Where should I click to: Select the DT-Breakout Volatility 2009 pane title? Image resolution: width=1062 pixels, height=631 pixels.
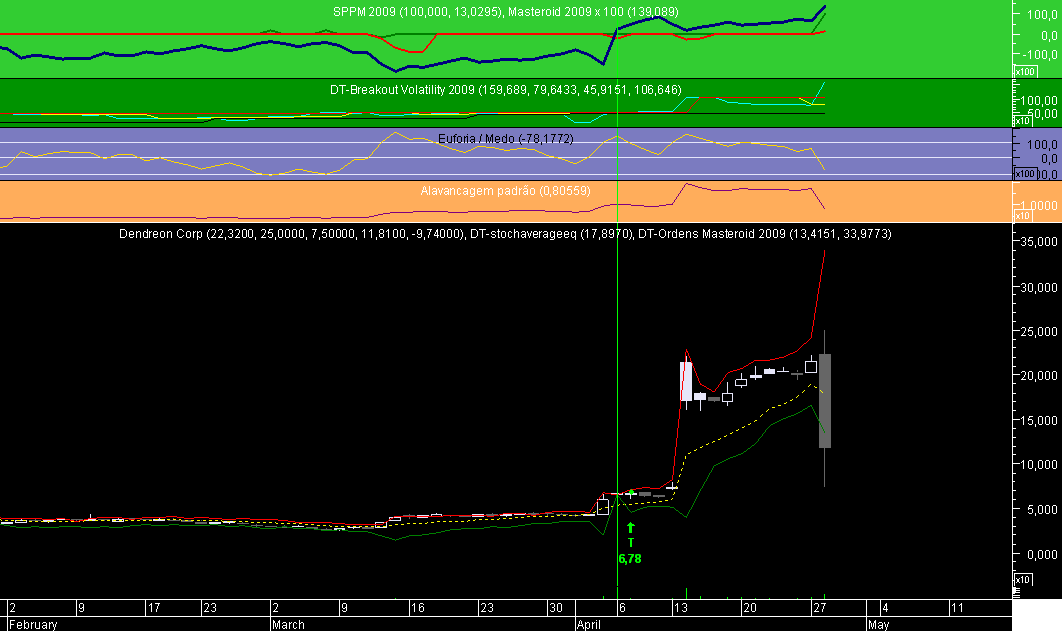505,89
